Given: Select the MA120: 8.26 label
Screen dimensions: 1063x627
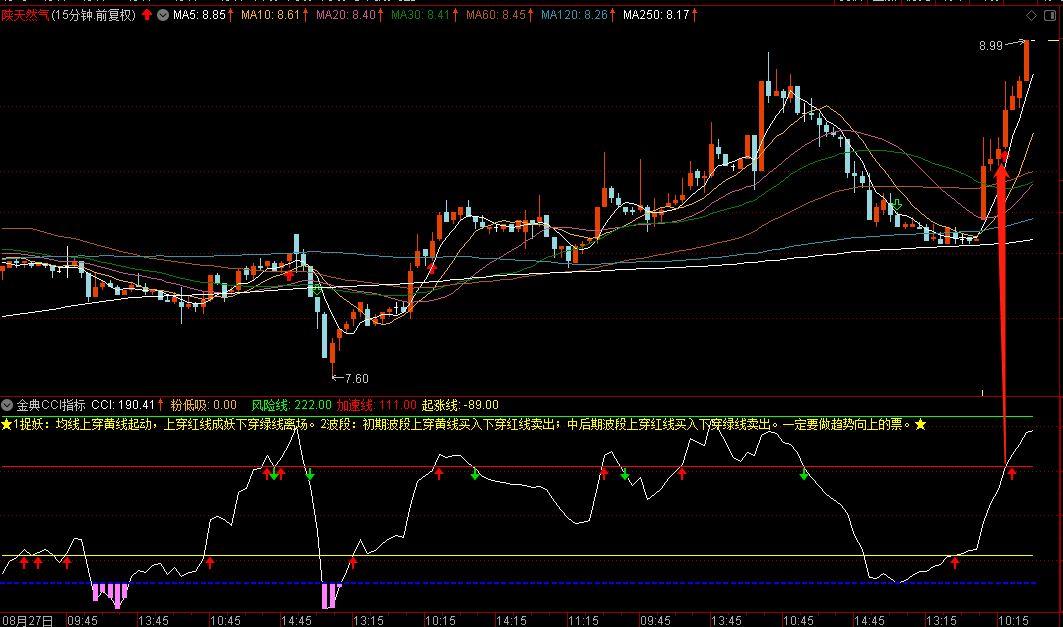Looking at the screenshot, I should 574,15.
